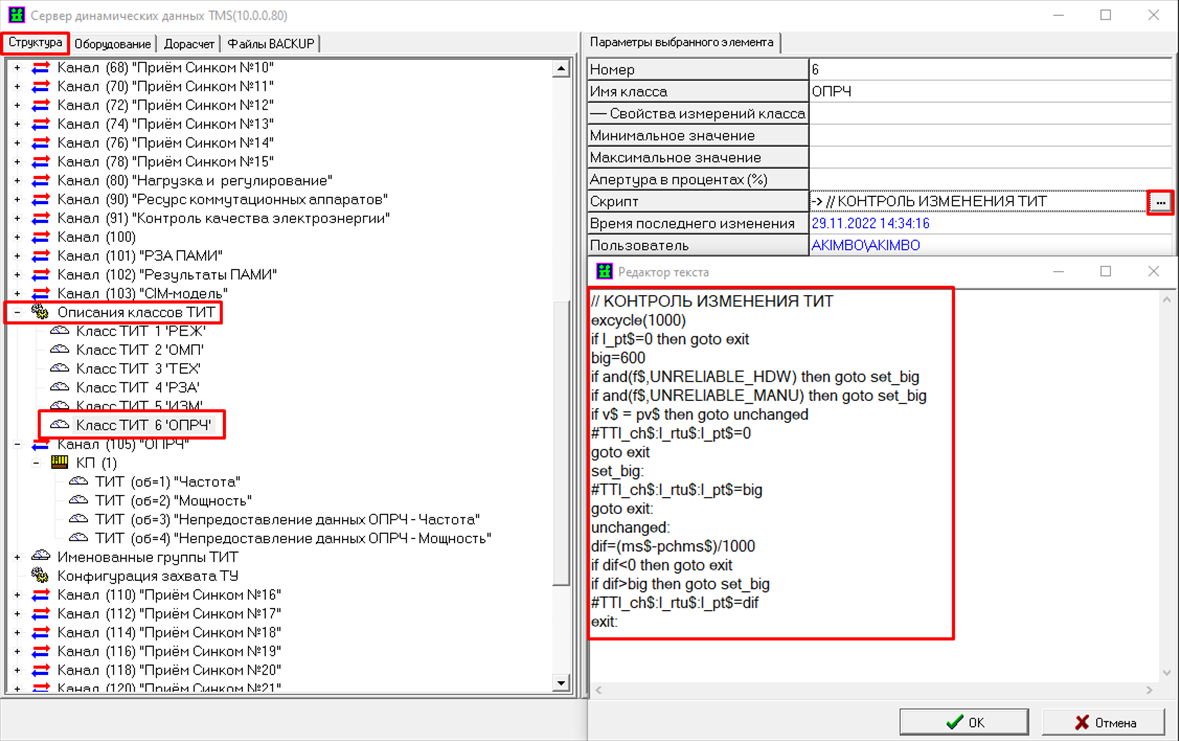Click the Редактор текста window title icon
Viewport: 1179px width, 741px height.
click(x=604, y=272)
